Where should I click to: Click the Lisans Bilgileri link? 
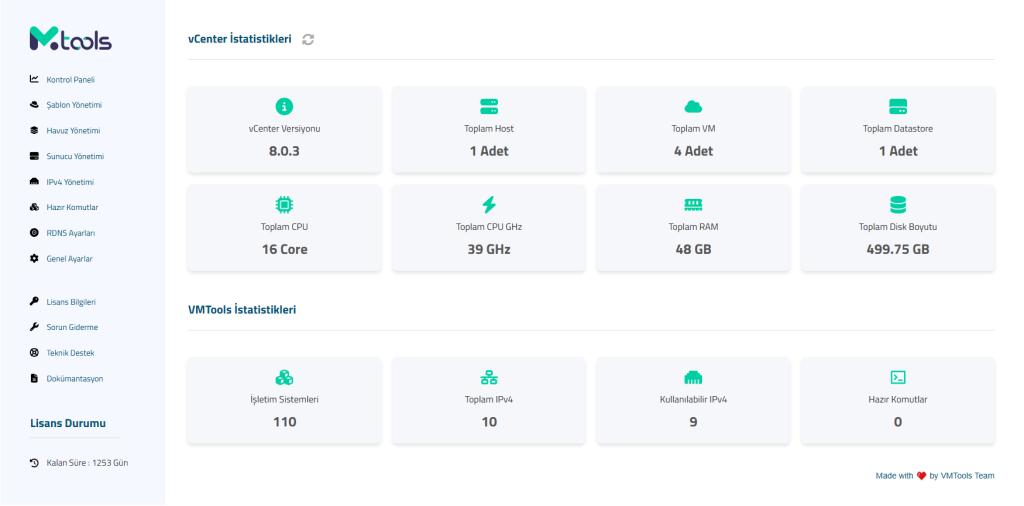coord(71,301)
